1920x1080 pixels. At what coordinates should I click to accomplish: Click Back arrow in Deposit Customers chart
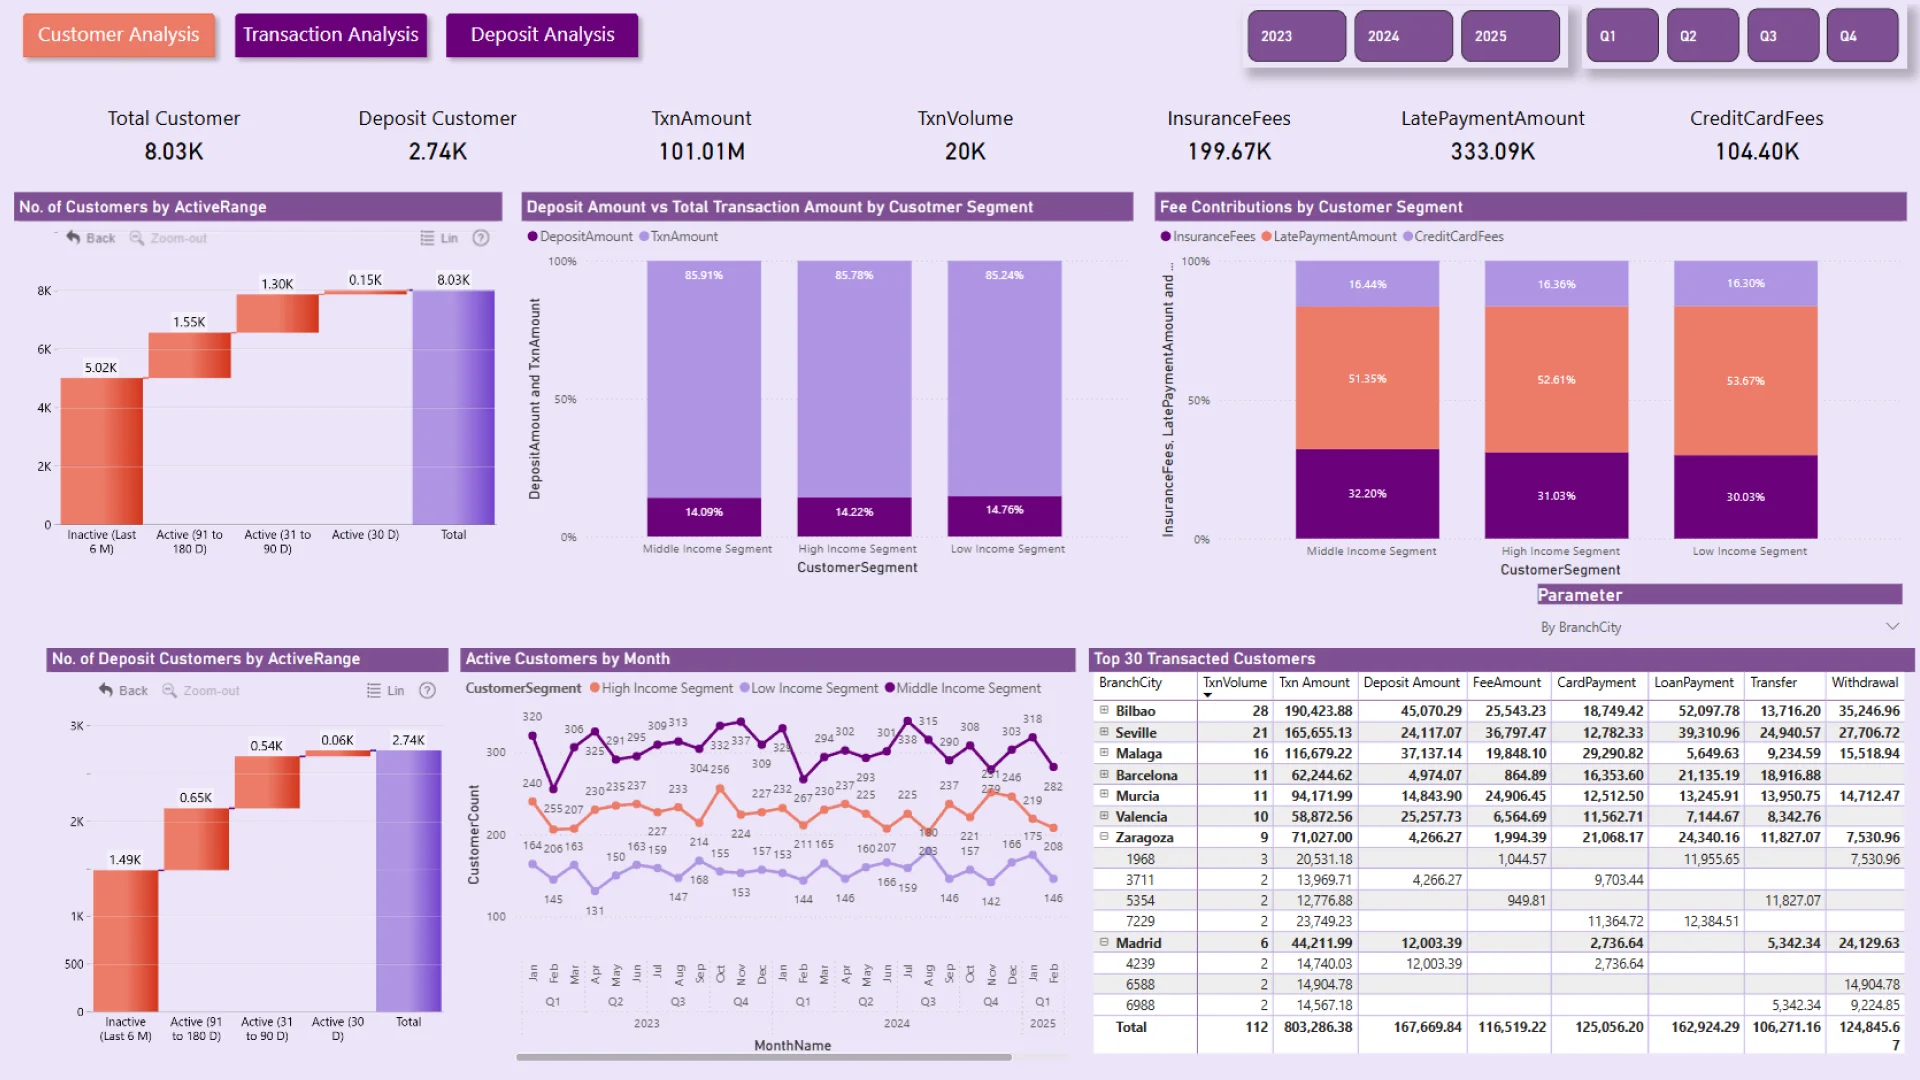pos(106,690)
